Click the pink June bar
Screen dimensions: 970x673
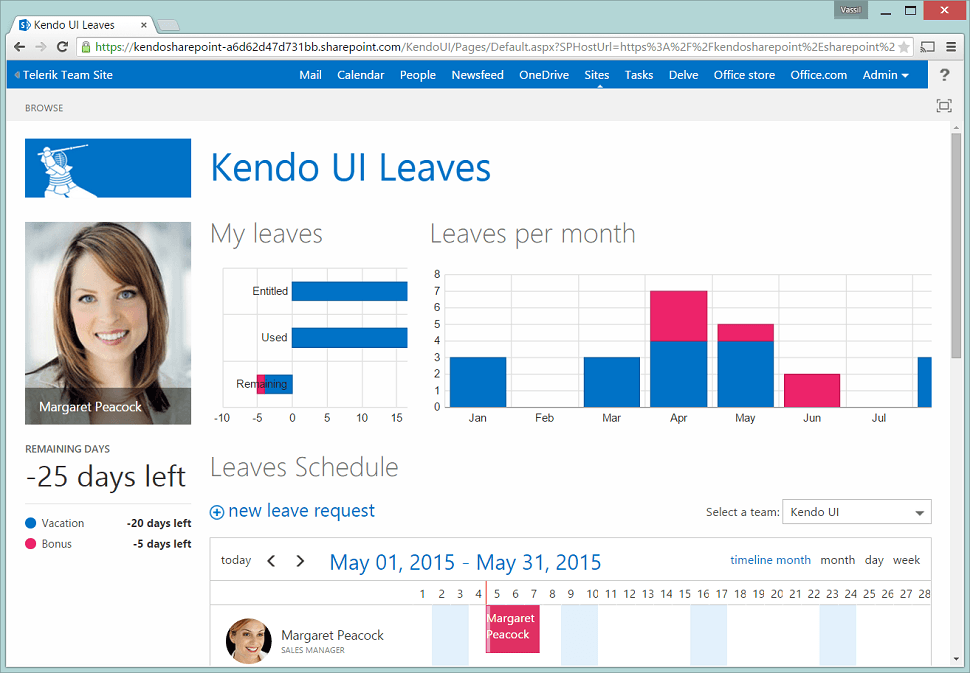coord(812,390)
